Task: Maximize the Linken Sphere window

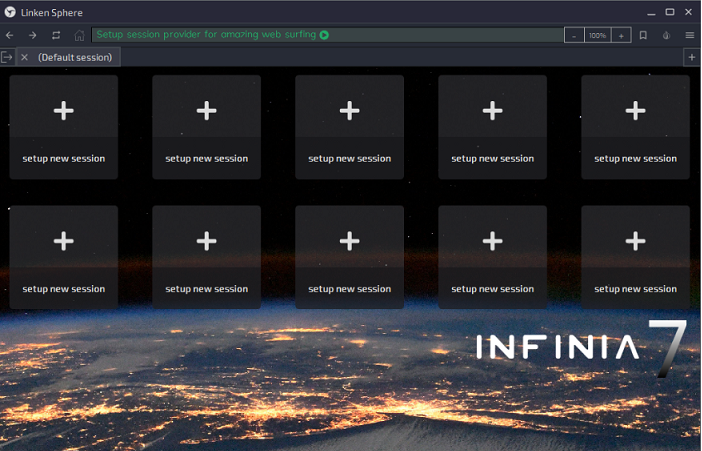Action: [x=670, y=12]
